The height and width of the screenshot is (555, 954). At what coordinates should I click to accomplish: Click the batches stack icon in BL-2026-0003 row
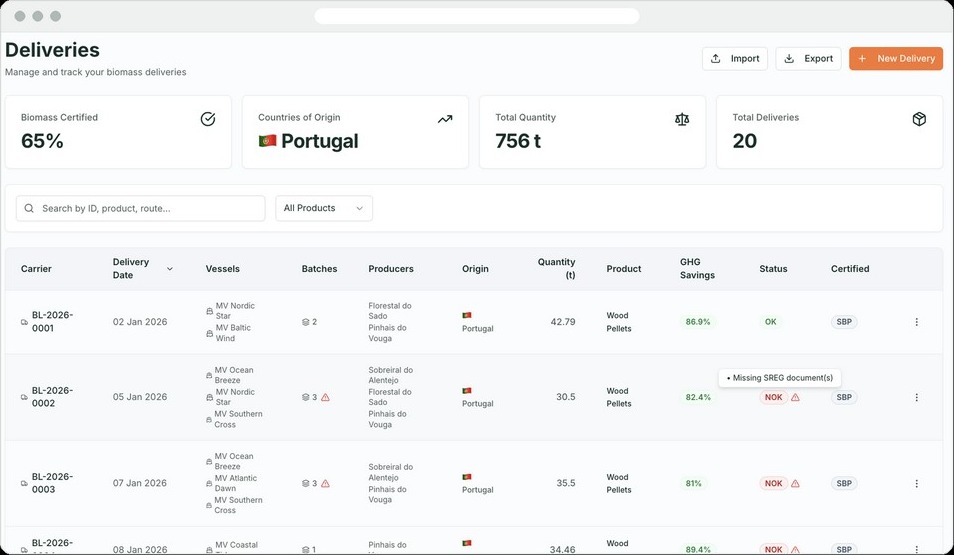click(305, 483)
